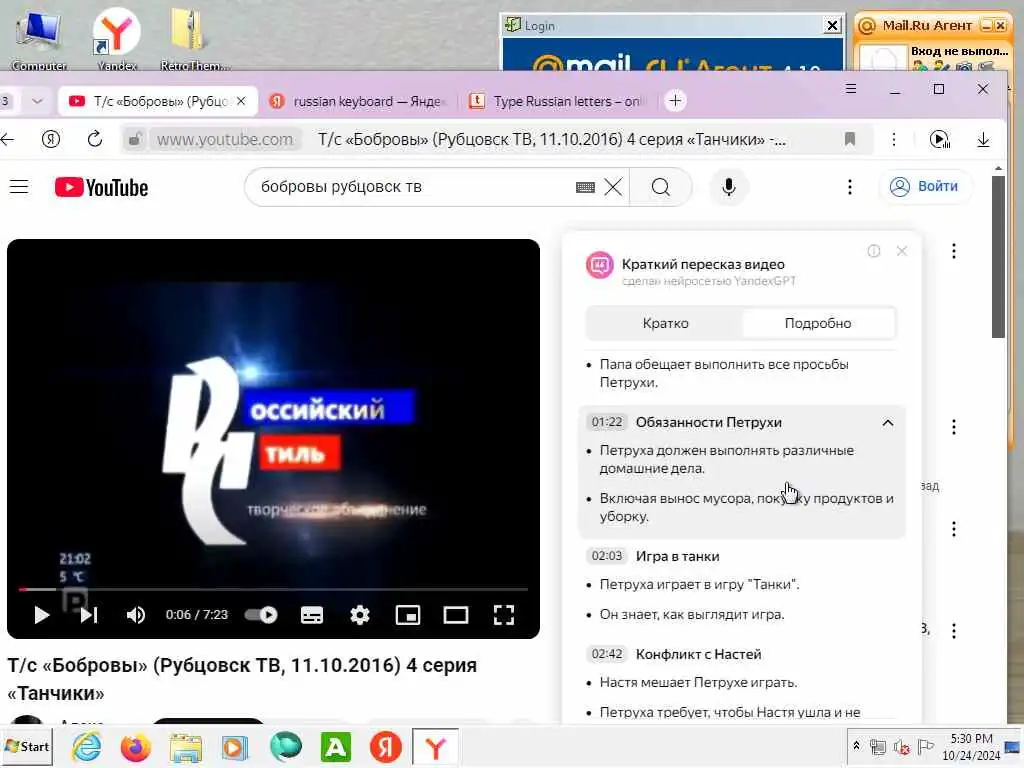
Task: Open Windows Start menu
Action: pos(27,746)
